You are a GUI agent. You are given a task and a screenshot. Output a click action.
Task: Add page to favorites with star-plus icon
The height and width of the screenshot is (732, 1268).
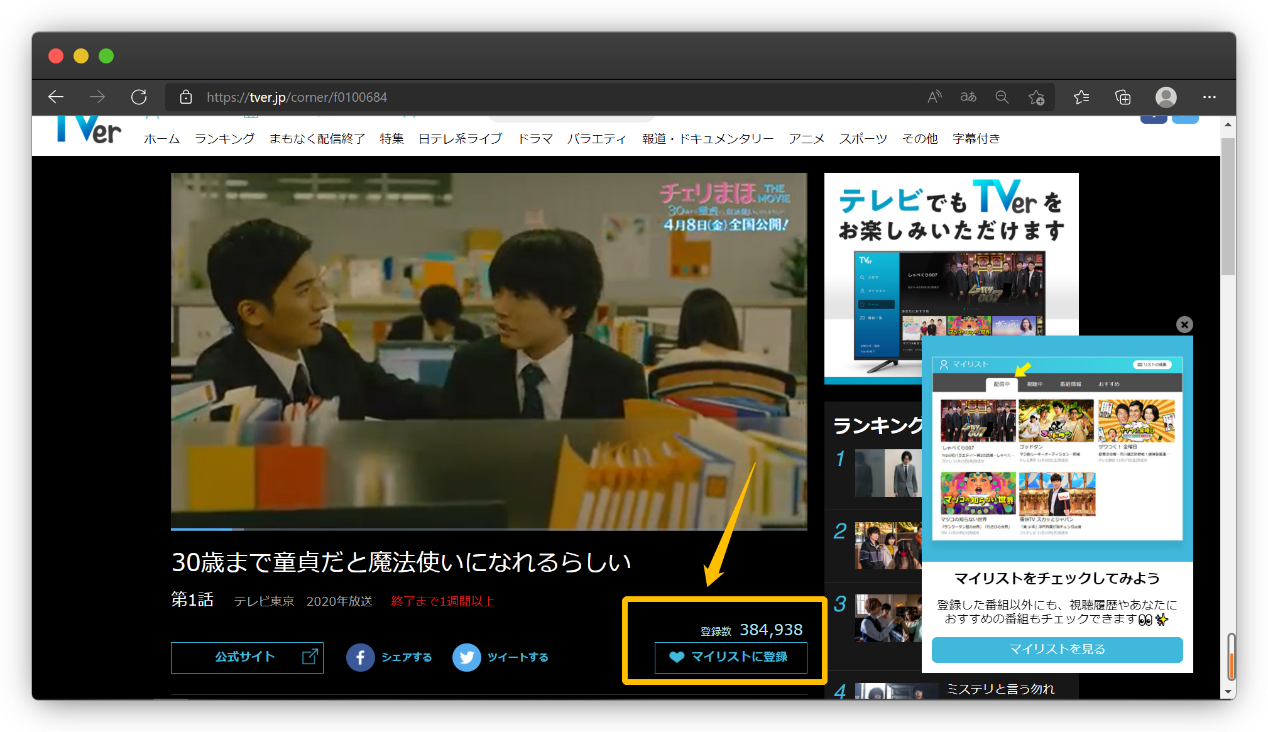[1036, 97]
